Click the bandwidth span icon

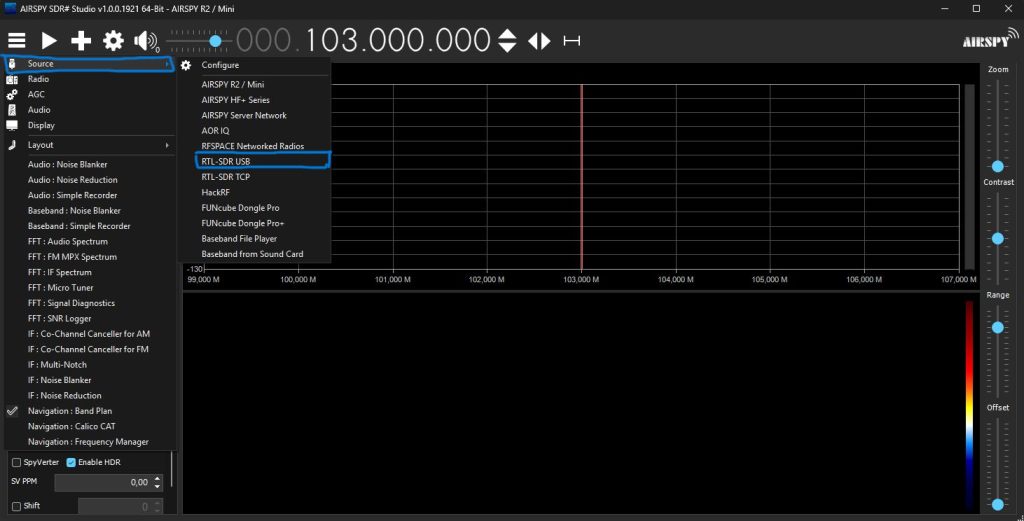572,40
